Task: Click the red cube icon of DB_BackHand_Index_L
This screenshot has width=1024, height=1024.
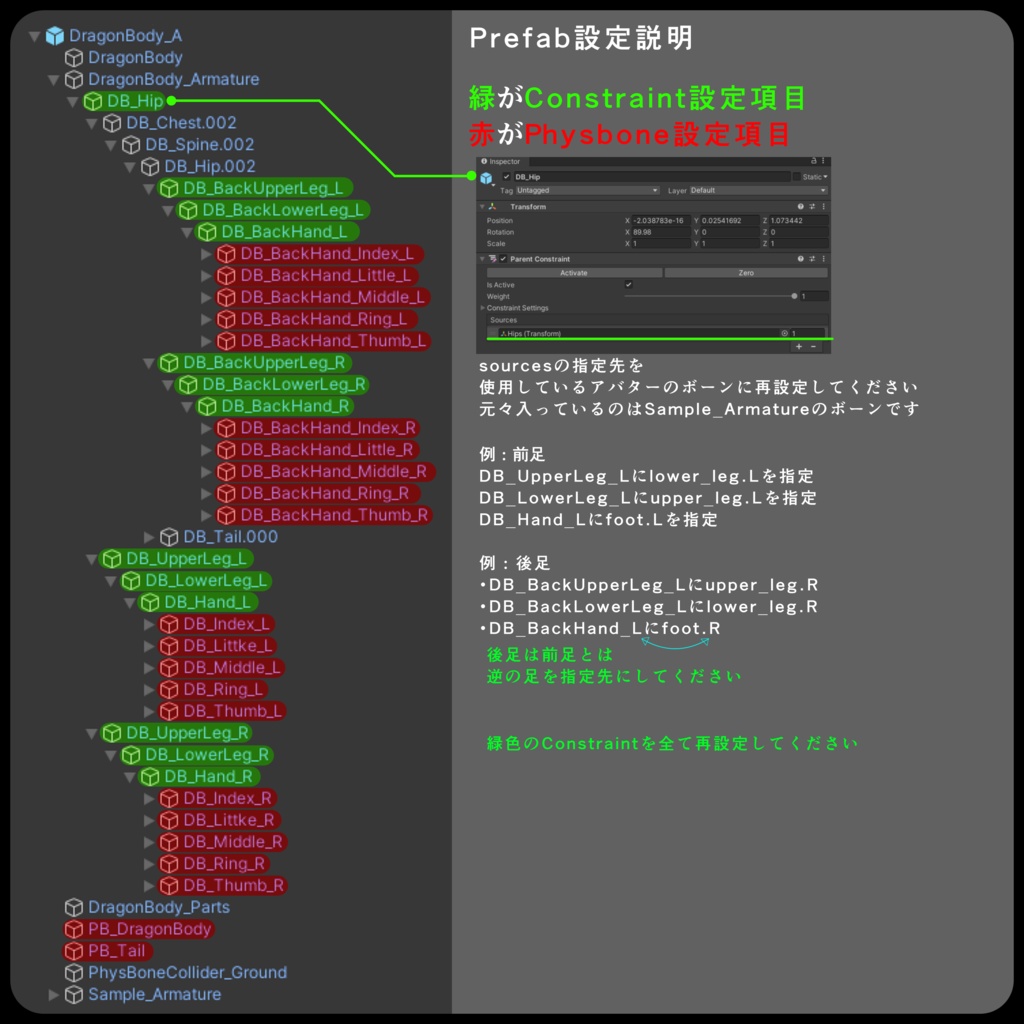Action: tap(226, 253)
